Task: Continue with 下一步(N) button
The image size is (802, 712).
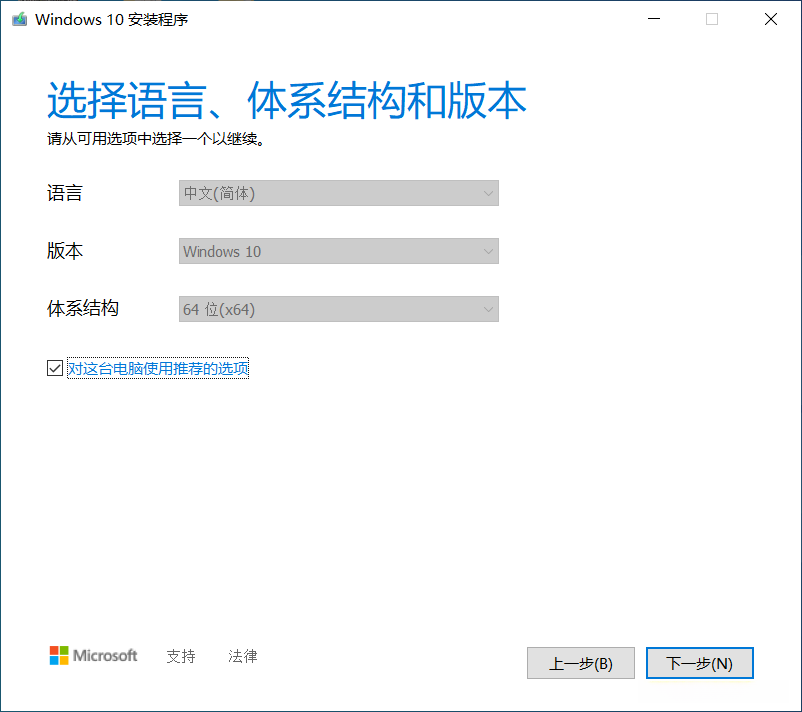Action: click(699, 663)
